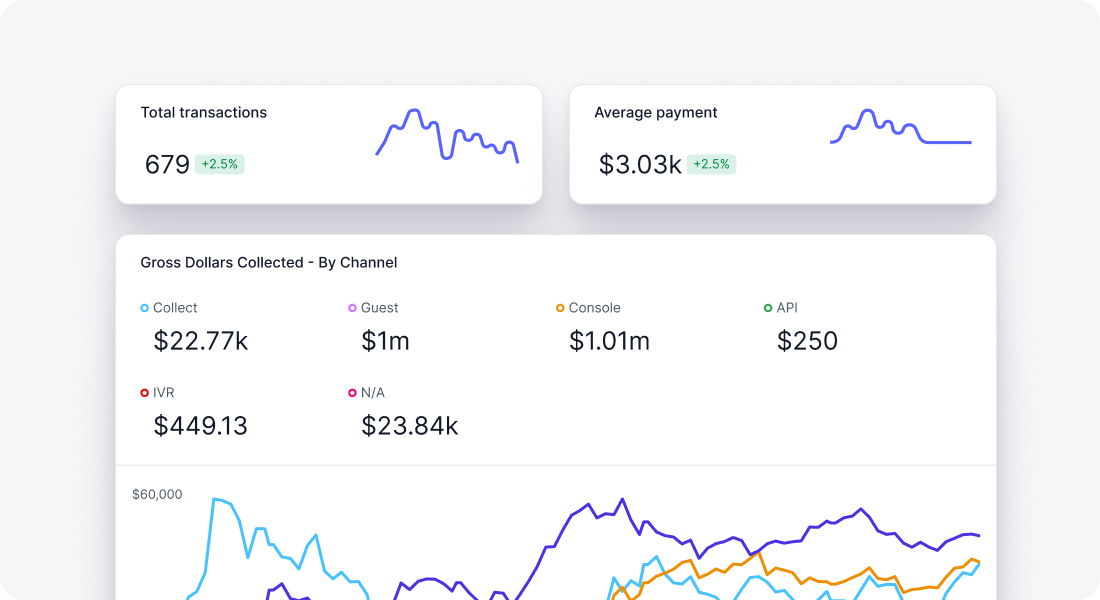
Task: Click the $22.77k Collect amount
Action: click(x=201, y=341)
